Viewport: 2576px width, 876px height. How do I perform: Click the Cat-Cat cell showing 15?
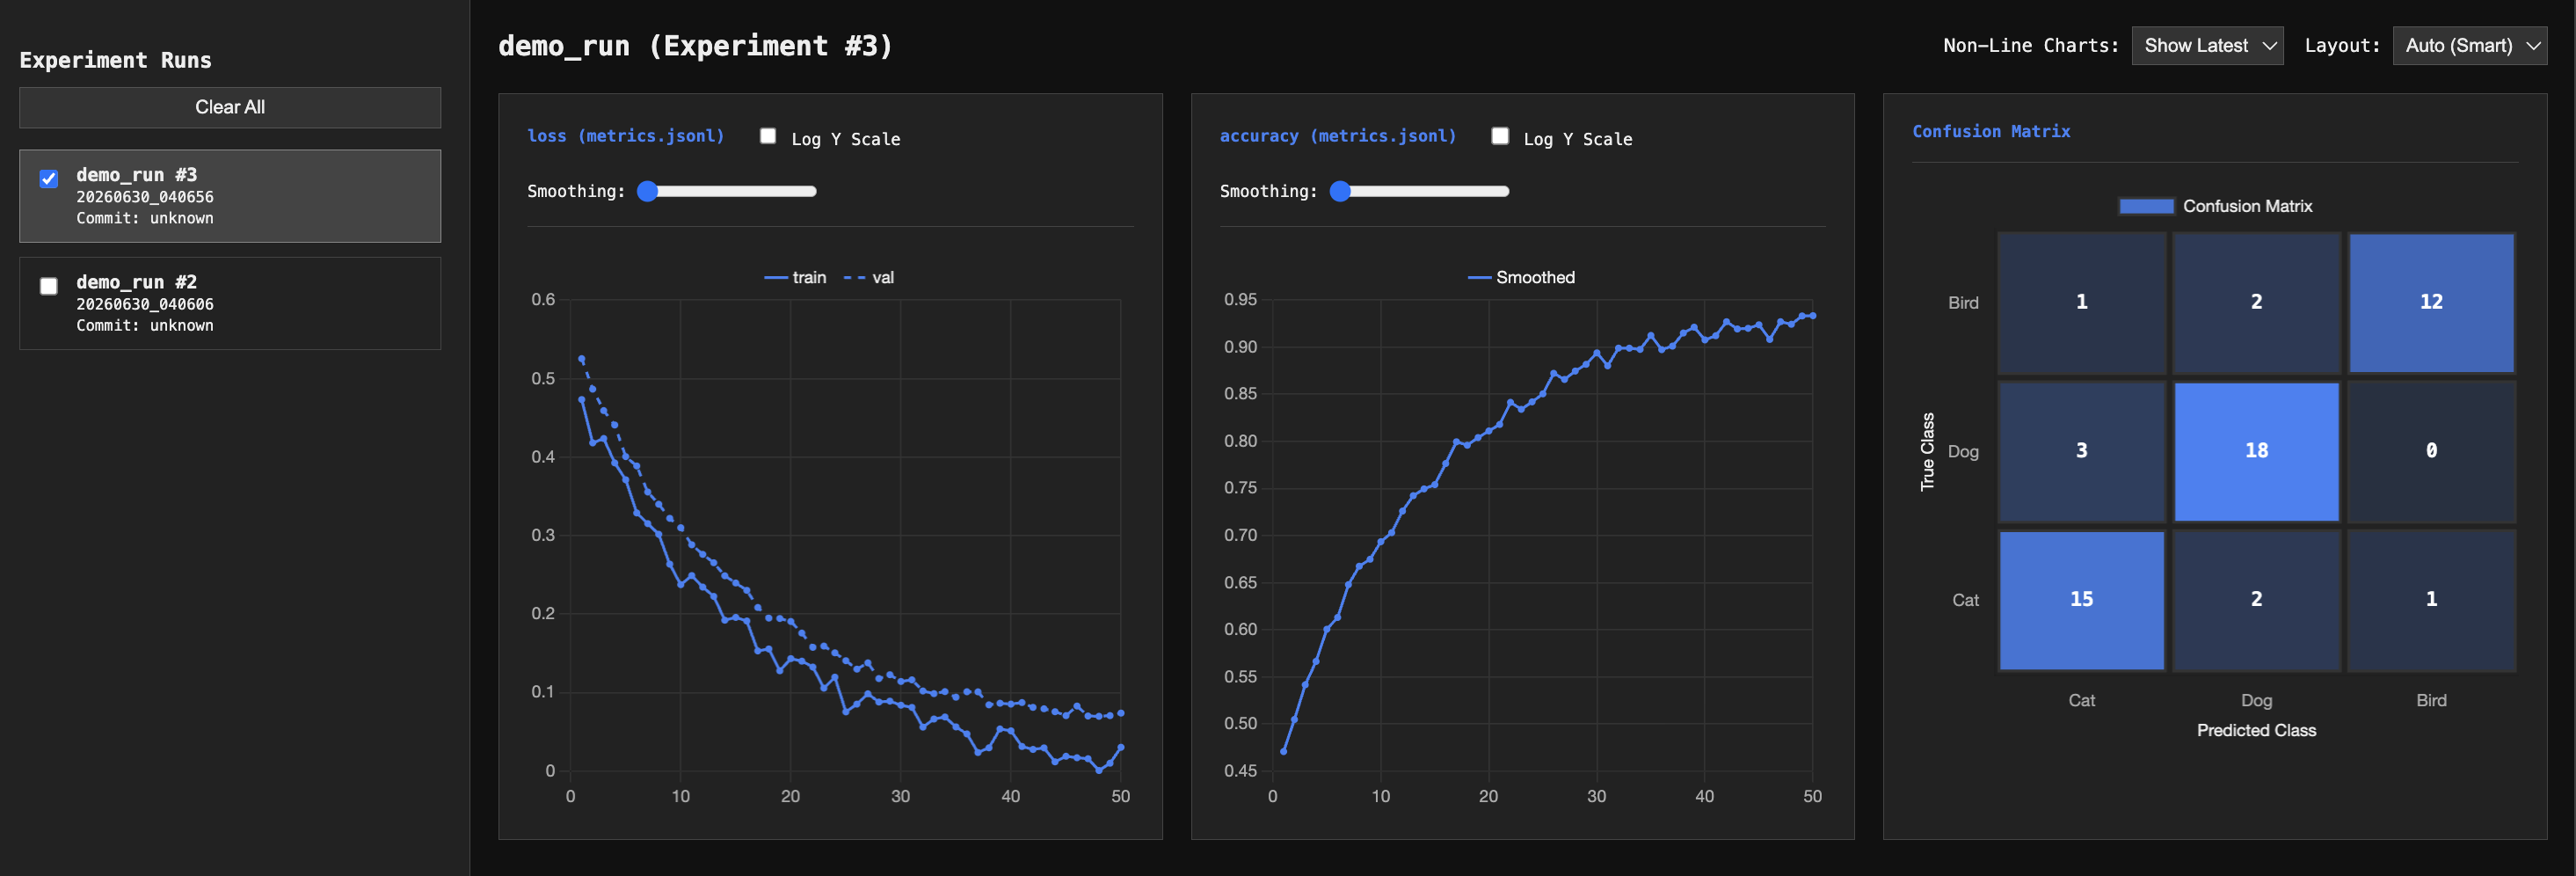click(x=2082, y=600)
